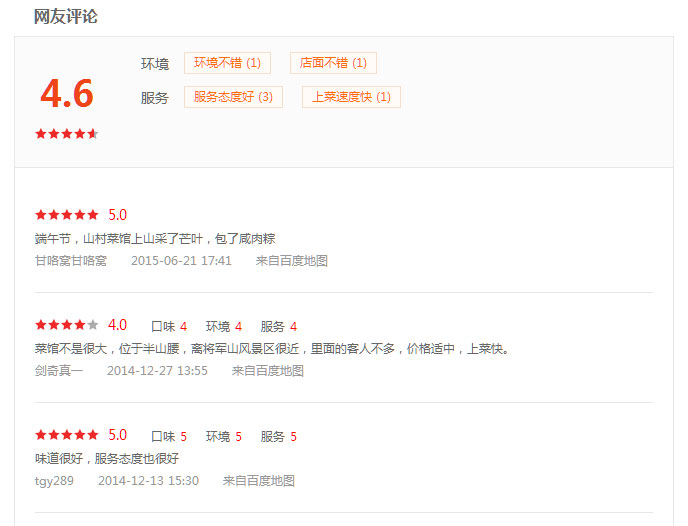The height and width of the screenshot is (526, 688).
Task: Select the 服务态度好 (3) tag
Action: click(x=233, y=97)
